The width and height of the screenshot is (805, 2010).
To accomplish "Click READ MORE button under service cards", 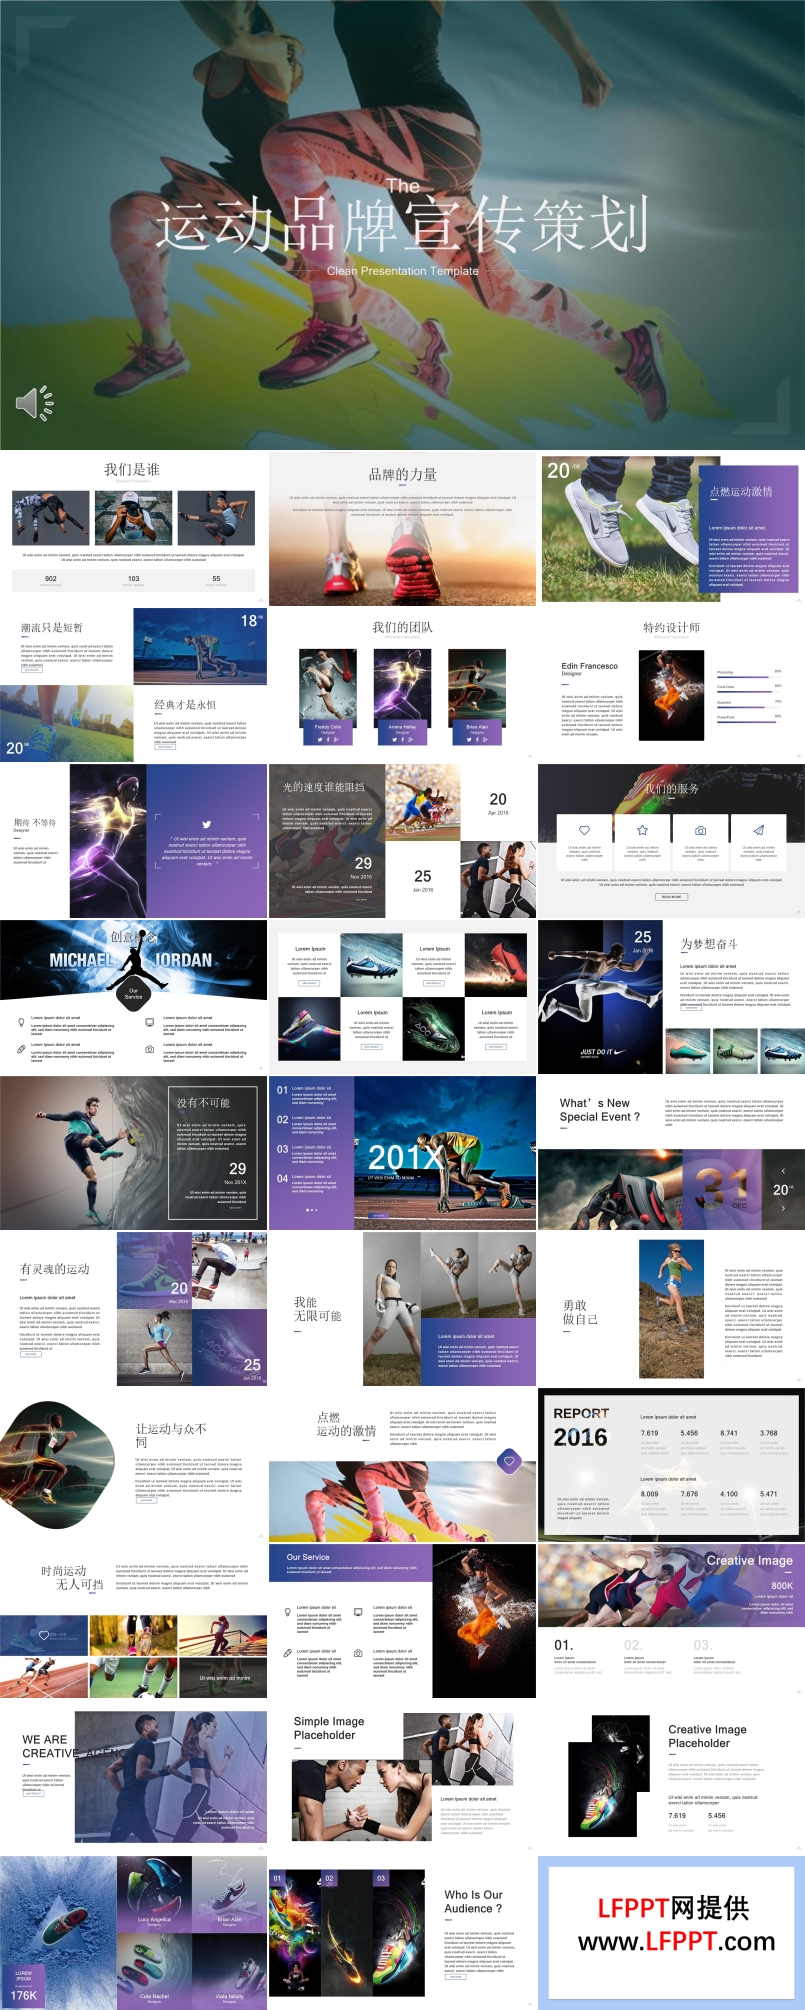I will pos(671,897).
